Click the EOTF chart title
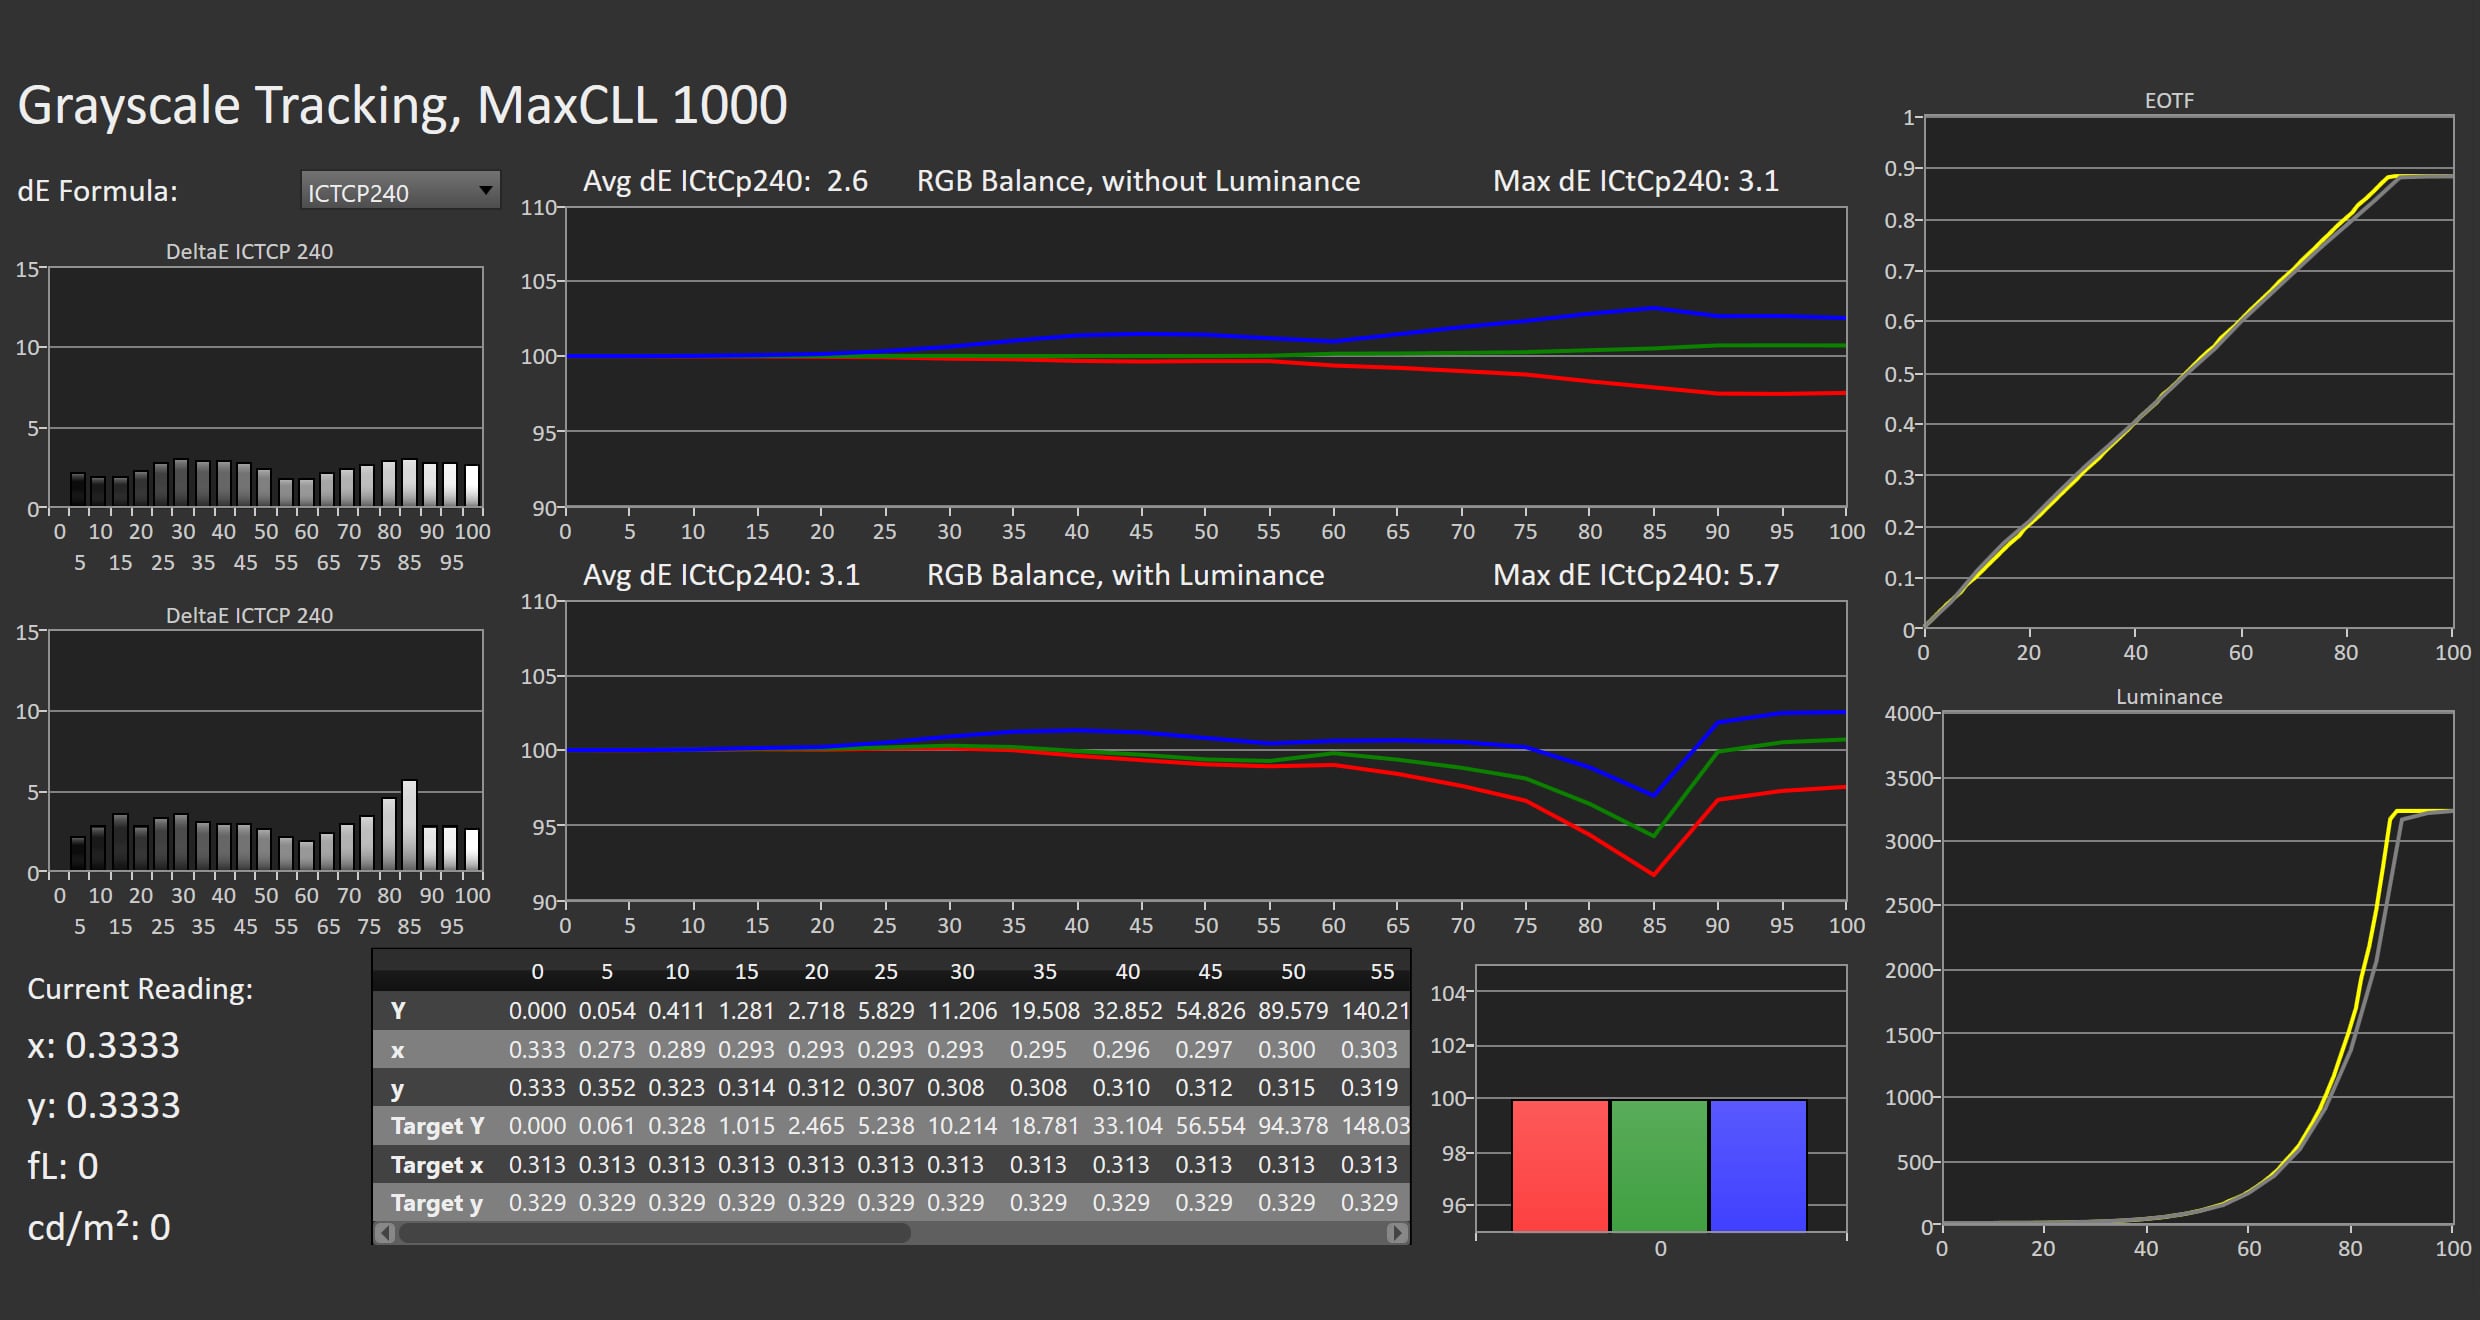The image size is (2480, 1320). point(2169,101)
